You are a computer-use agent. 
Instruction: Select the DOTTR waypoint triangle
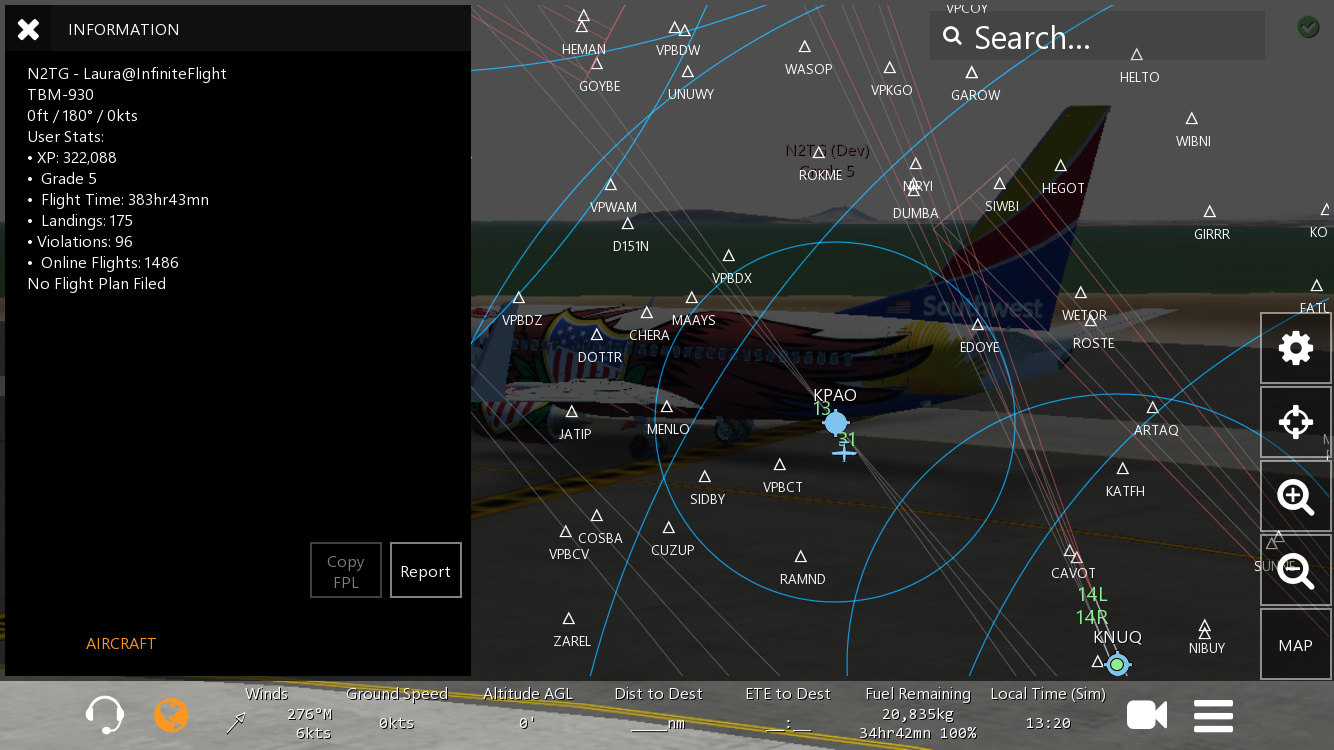click(597, 334)
